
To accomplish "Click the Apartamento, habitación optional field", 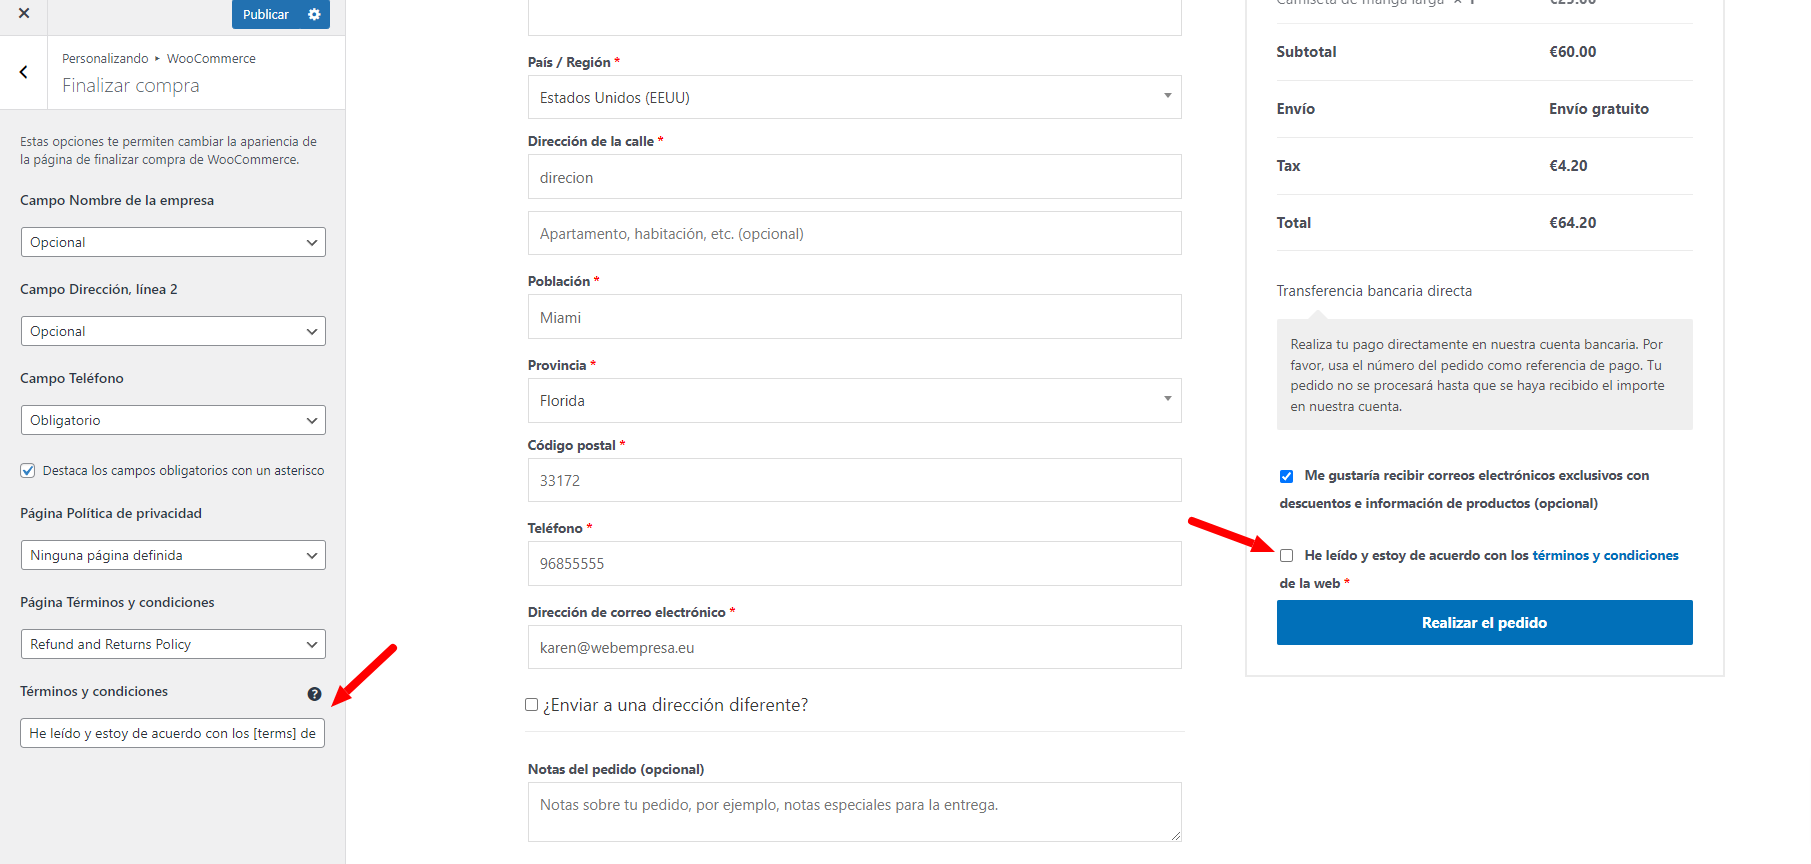I will [854, 233].
